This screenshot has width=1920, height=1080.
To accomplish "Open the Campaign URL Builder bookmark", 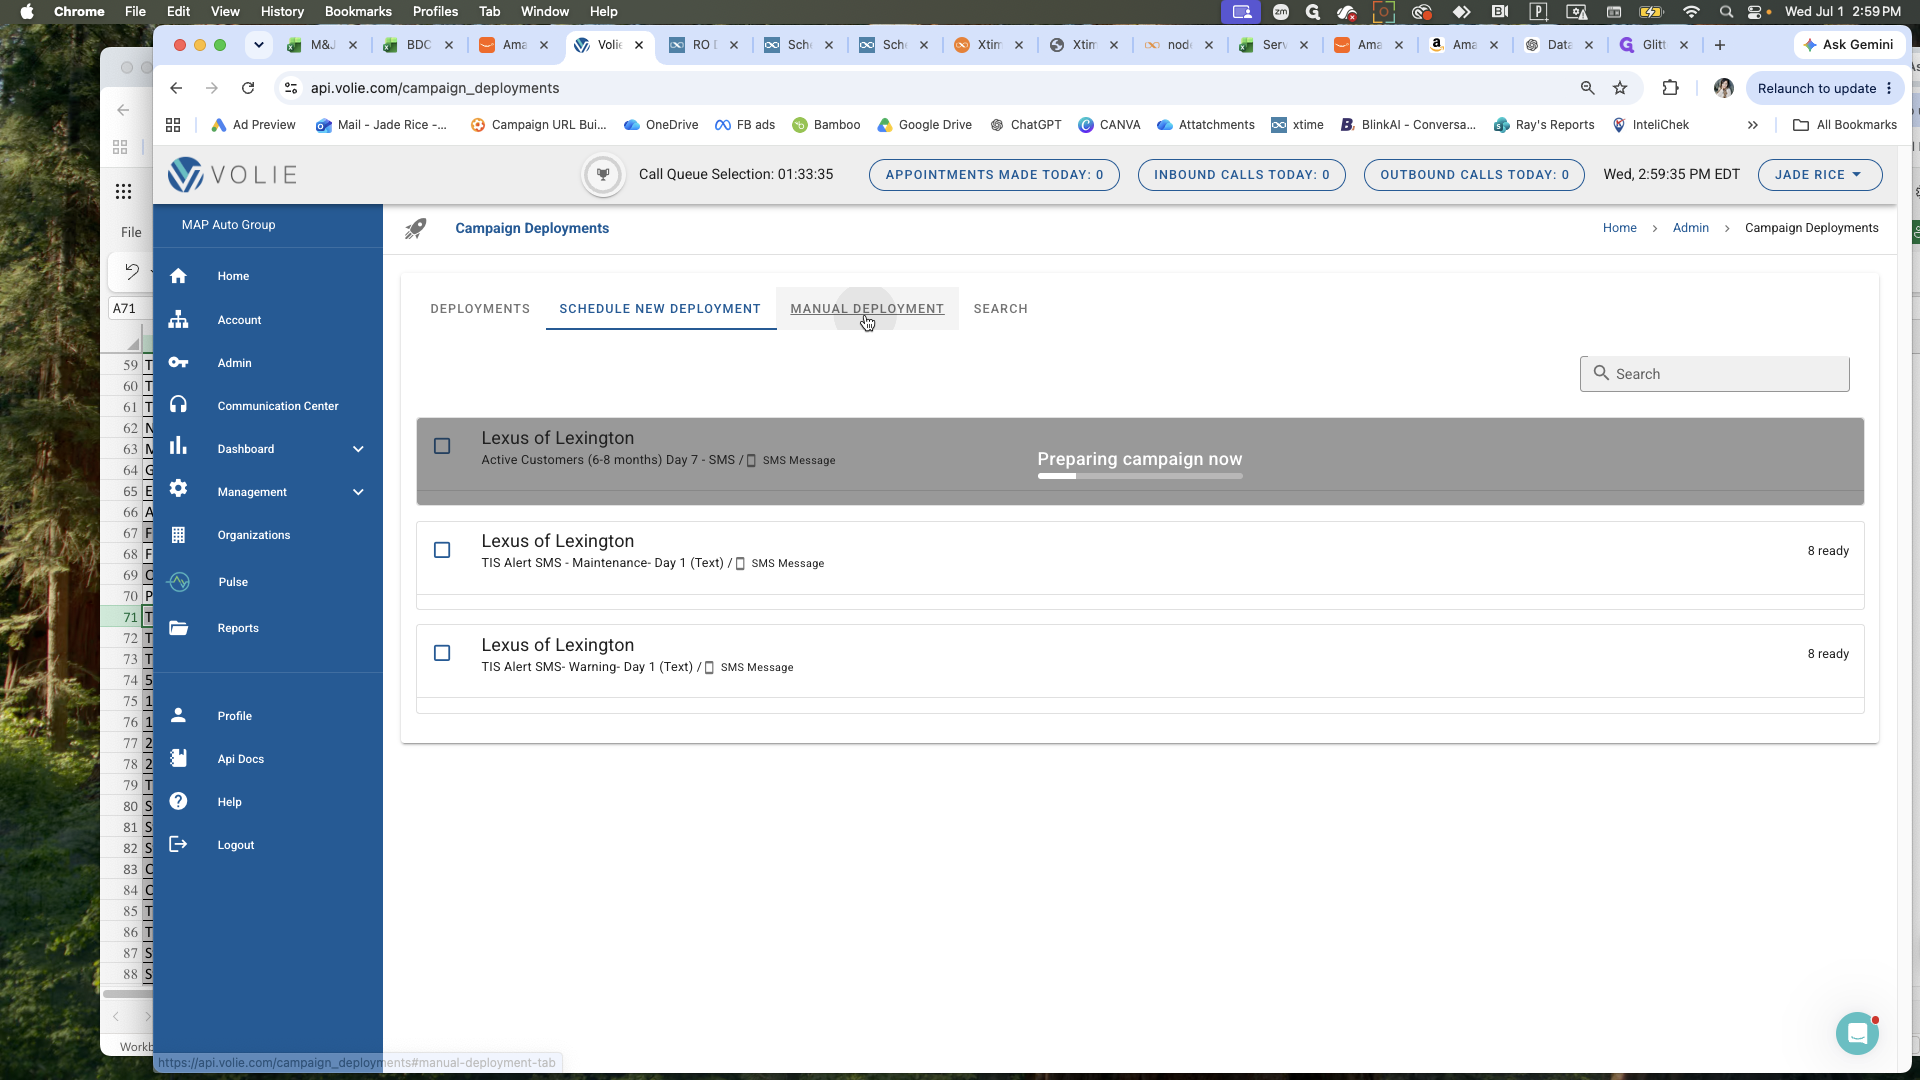I will click(538, 125).
